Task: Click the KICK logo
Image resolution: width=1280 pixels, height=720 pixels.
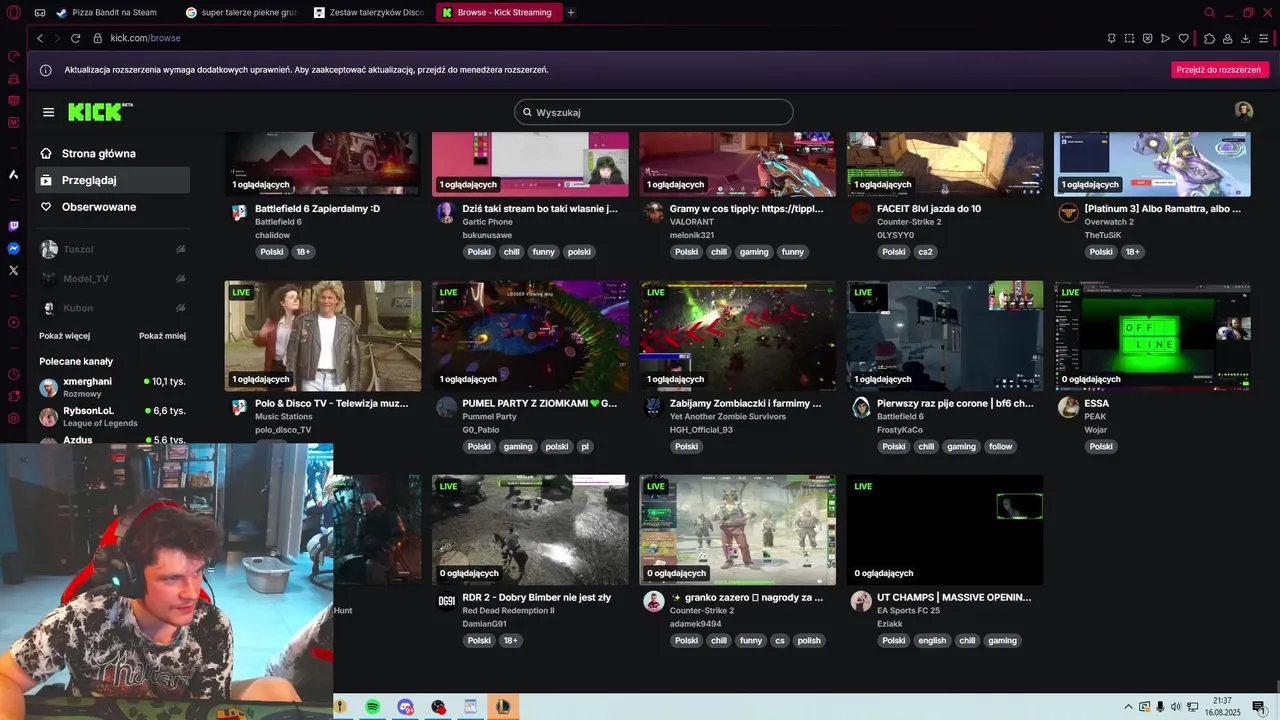Action: (100, 111)
